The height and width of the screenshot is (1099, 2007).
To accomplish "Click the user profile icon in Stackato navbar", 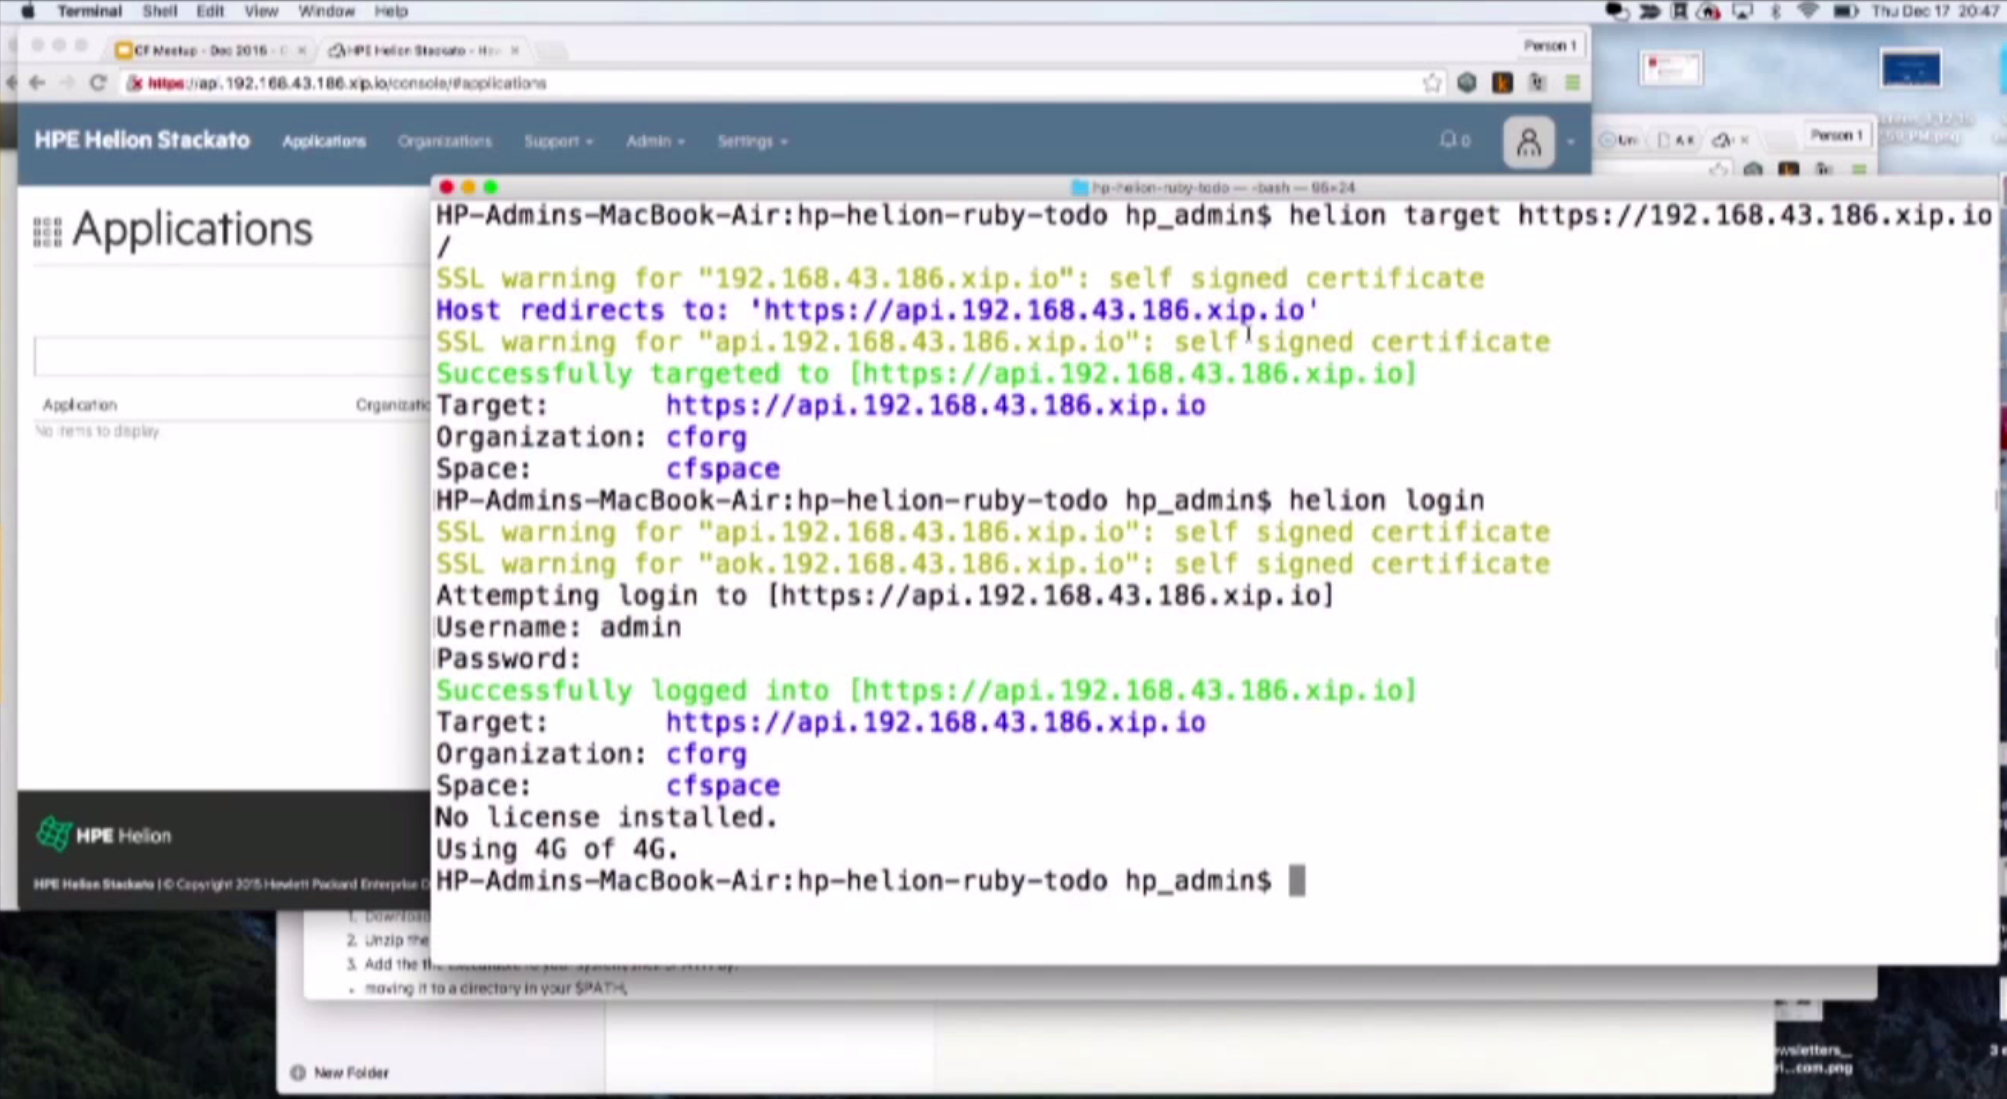I will pos(1528,142).
